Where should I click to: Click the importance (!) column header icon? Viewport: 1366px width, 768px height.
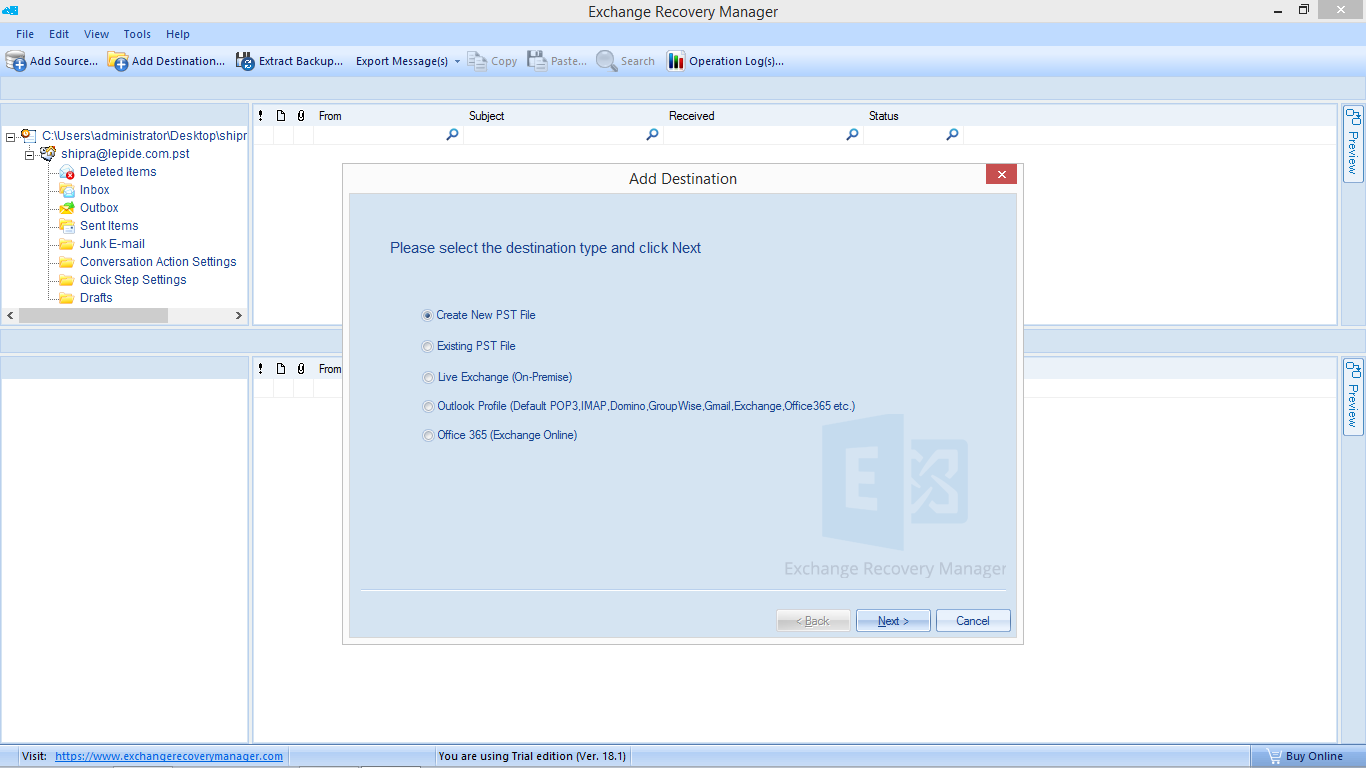pos(261,116)
